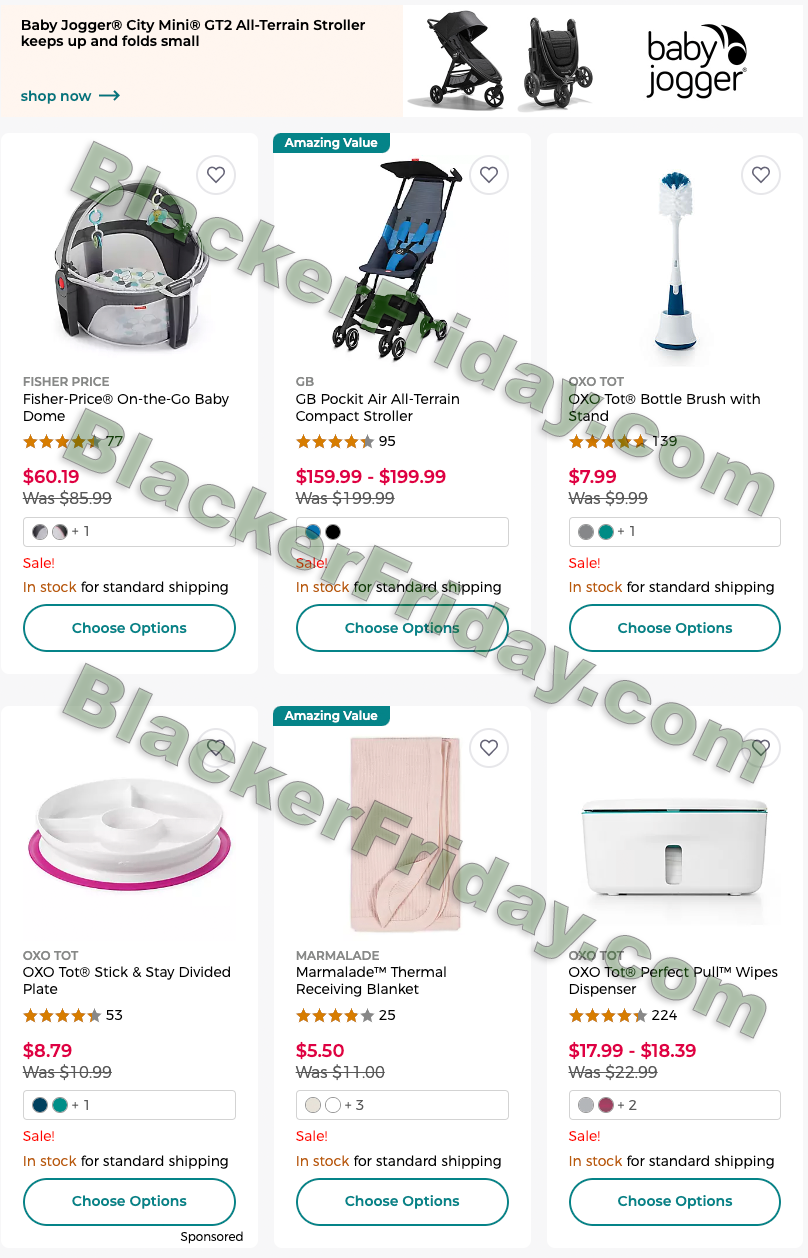Heart the OXO Tot Wipes Dispenser
Viewport: 808px width, 1258px height.
point(761,748)
